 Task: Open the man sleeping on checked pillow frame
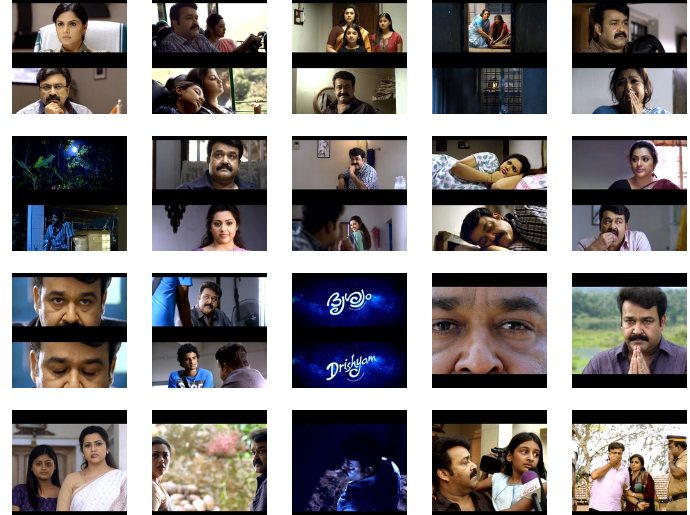tap(489, 228)
